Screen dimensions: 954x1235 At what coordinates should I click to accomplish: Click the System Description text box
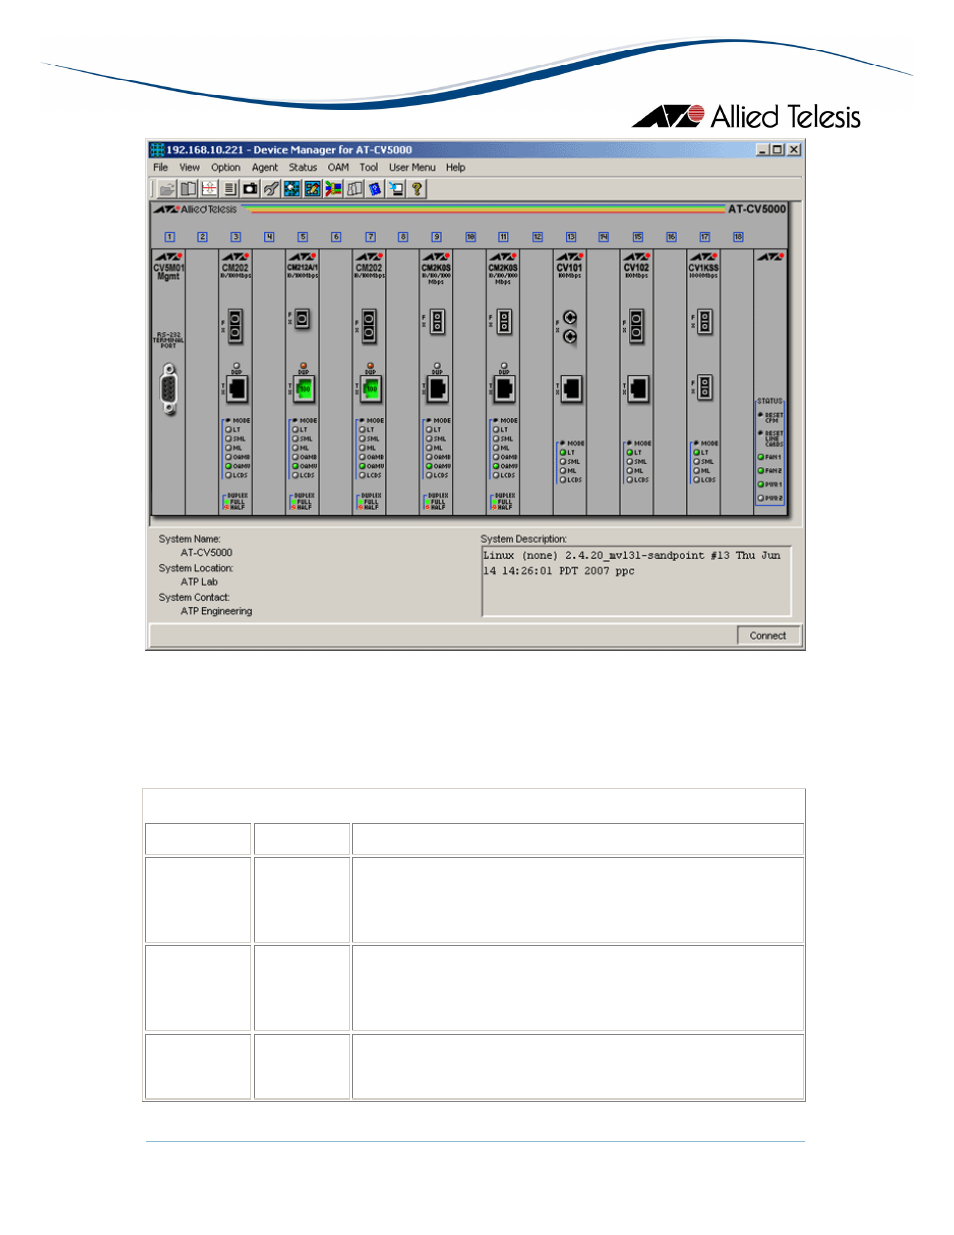coord(636,581)
